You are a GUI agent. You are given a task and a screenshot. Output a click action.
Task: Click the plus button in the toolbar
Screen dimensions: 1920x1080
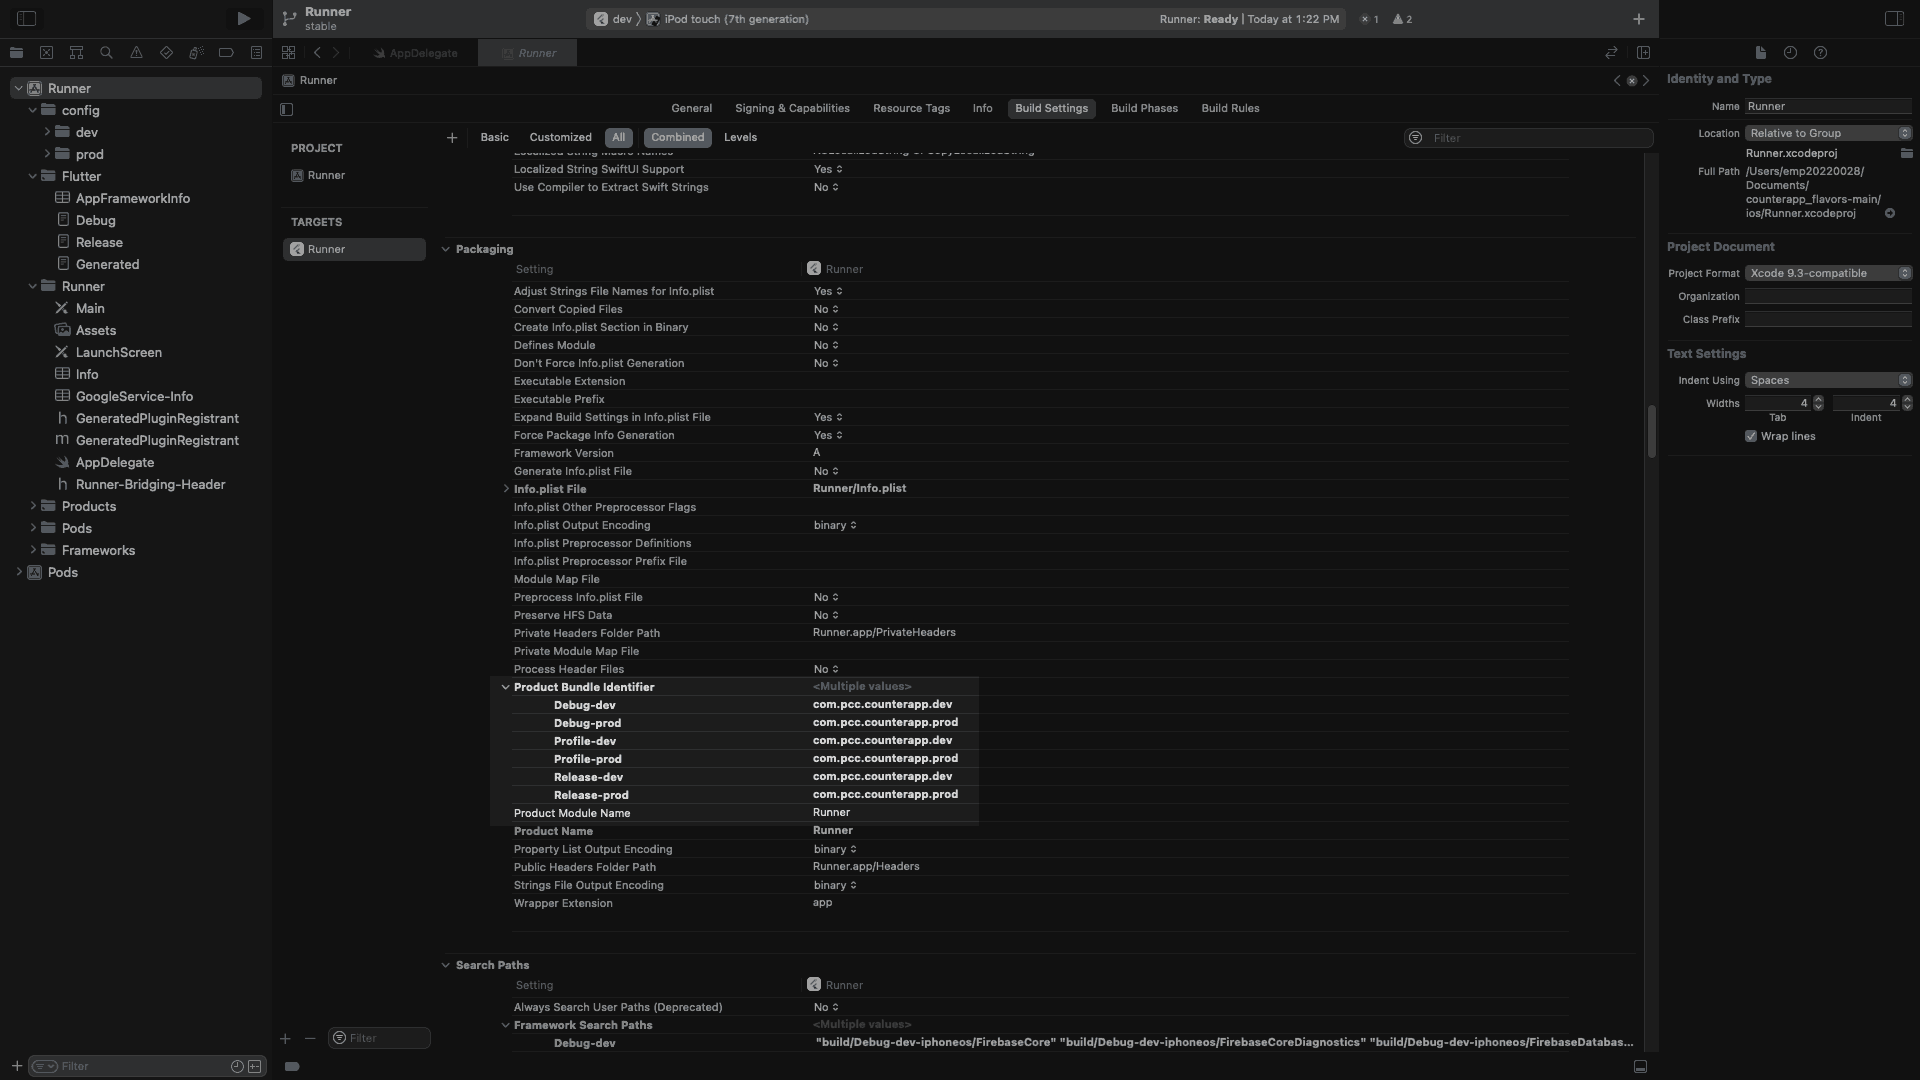(1638, 18)
